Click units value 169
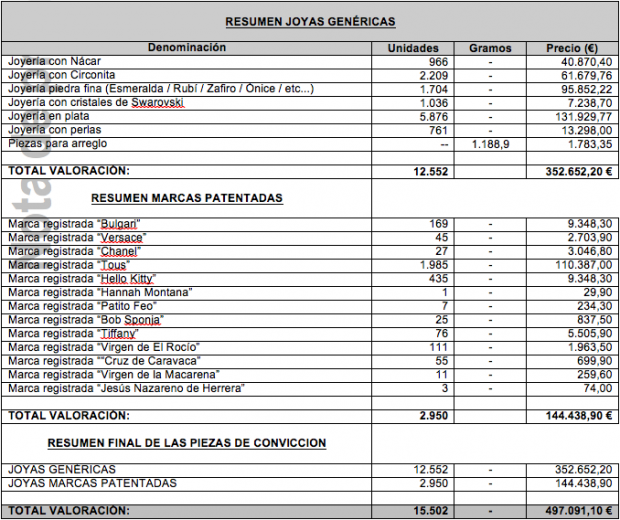 point(439,224)
